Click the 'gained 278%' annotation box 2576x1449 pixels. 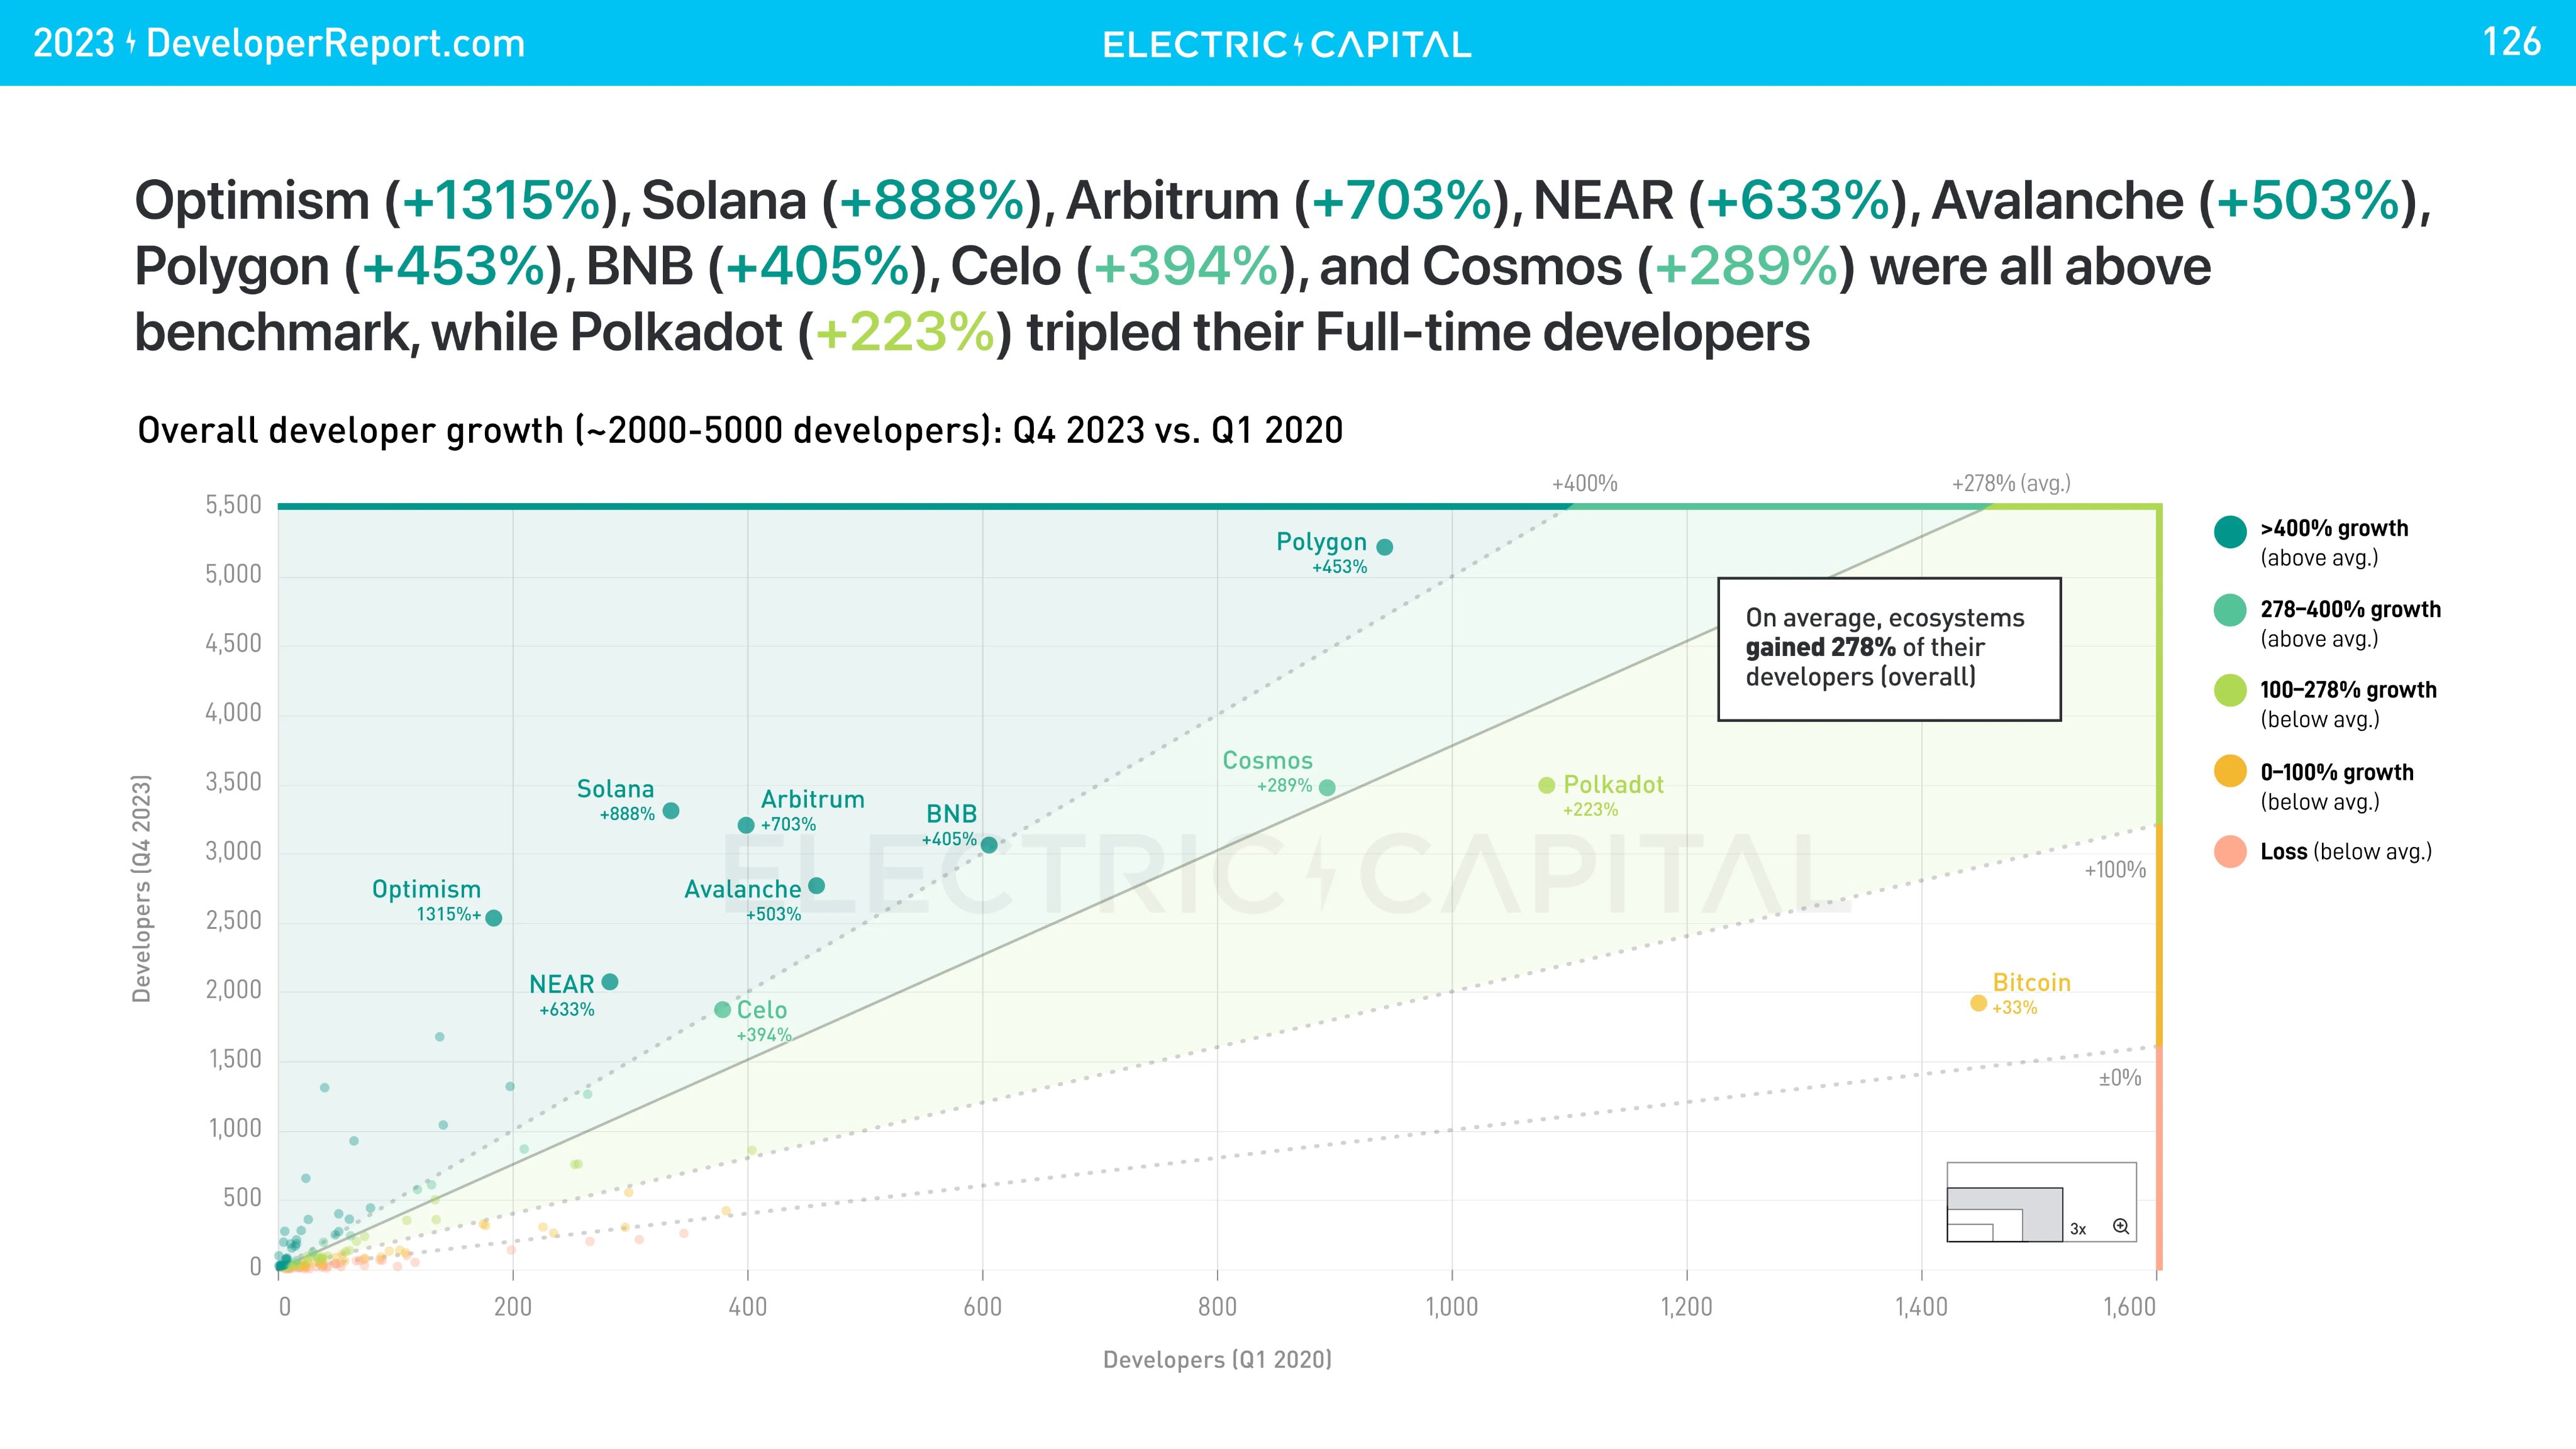coord(1889,649)
